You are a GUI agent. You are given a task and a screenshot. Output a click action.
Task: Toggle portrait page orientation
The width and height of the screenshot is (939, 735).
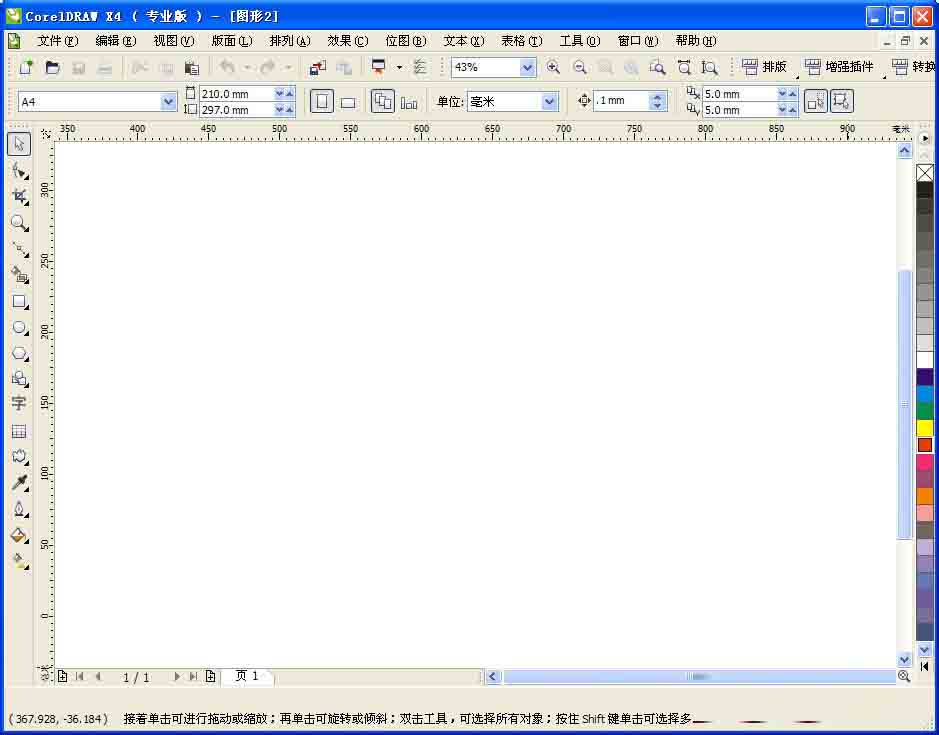click(x=322, y=100)
